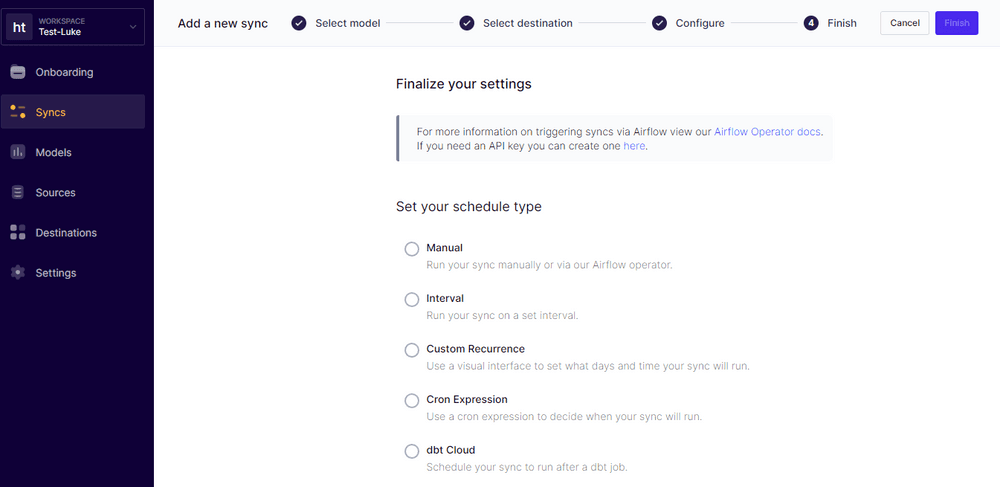Image resolution: width=1000 pixels, height=487 pixels.
Task: Click the Select model step checkmark
Action: pos(299,23)
